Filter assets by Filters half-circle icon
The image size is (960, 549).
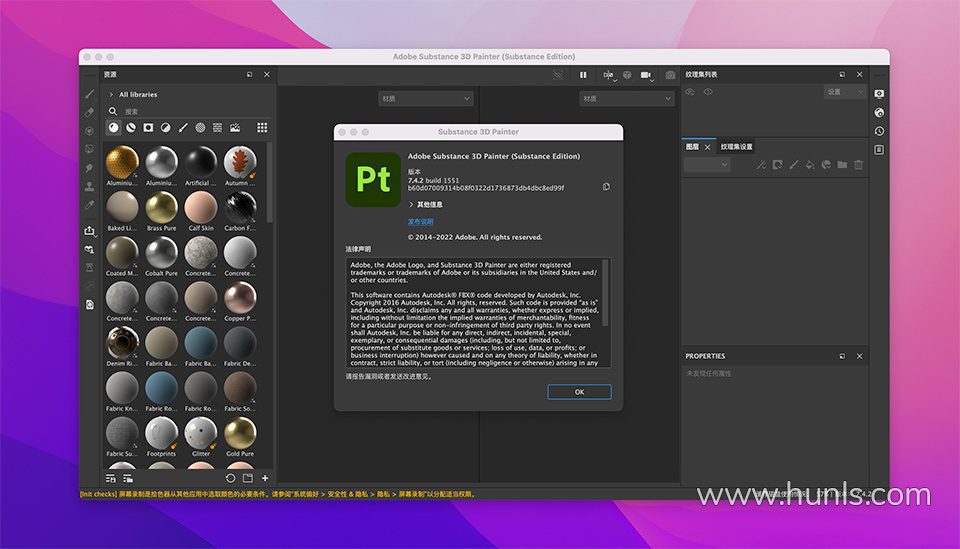165,127
